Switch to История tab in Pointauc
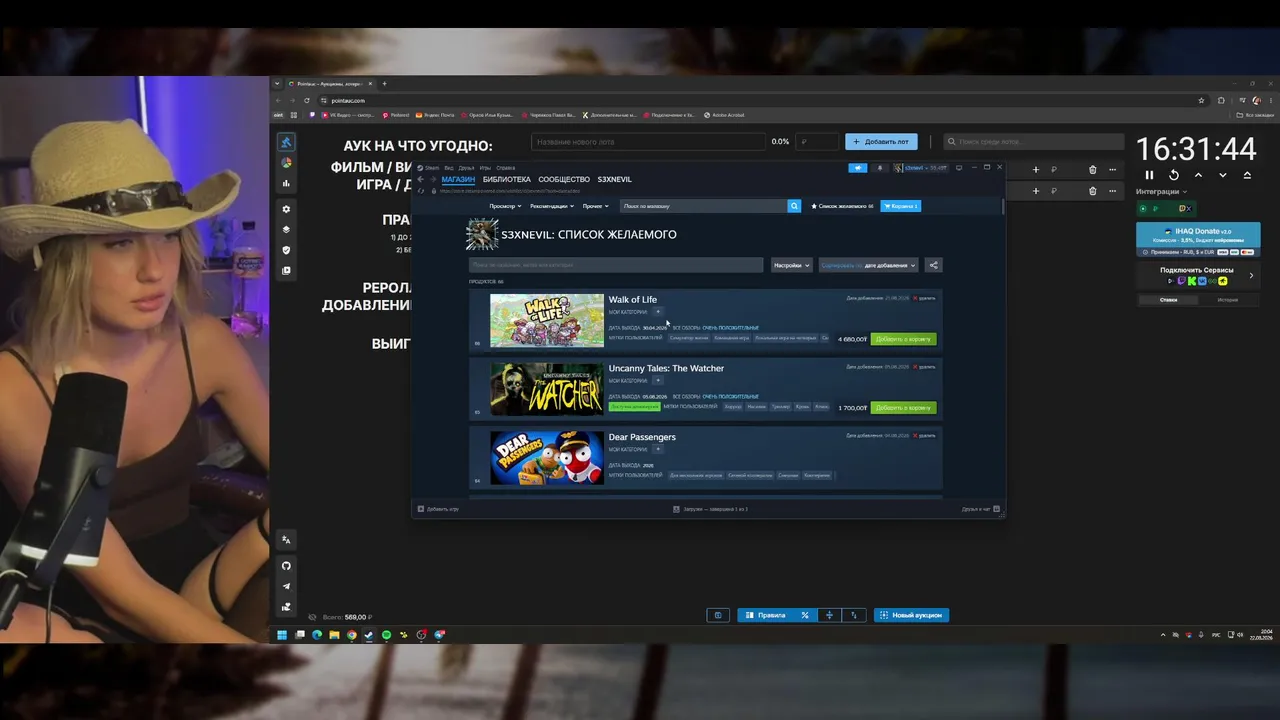 point(1228,300)
